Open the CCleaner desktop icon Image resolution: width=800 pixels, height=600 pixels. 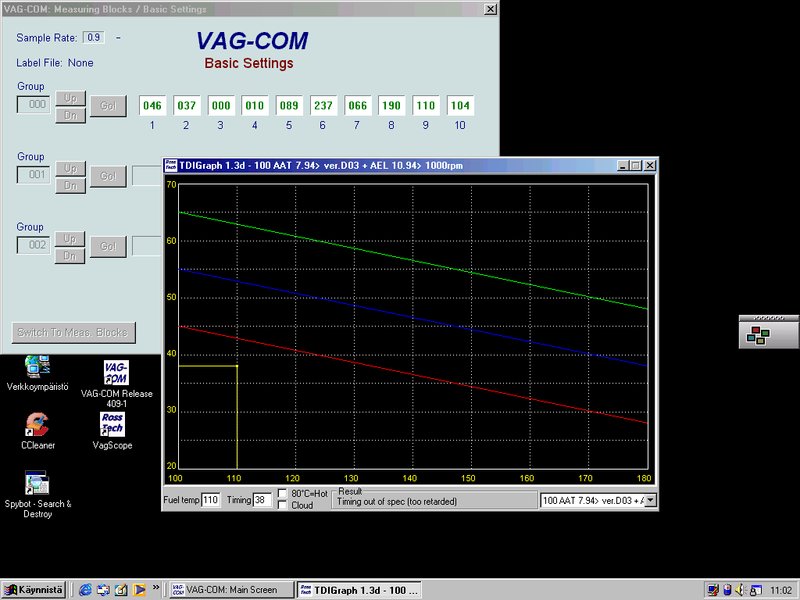pos(37,425)
